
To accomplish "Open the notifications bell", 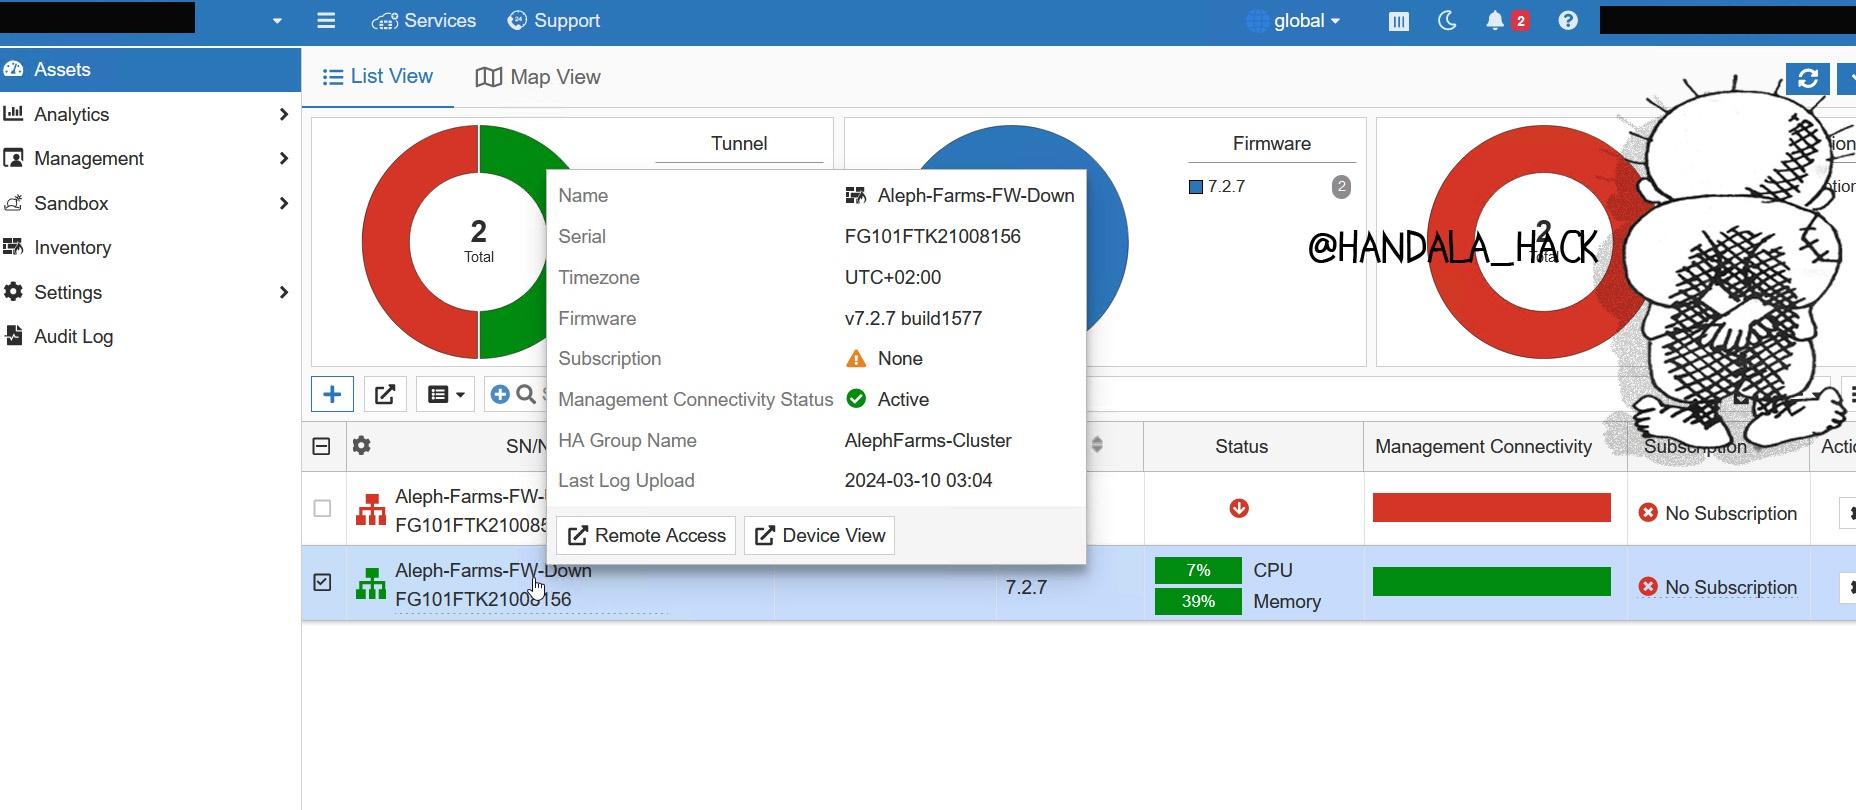I will point(1495,21).
